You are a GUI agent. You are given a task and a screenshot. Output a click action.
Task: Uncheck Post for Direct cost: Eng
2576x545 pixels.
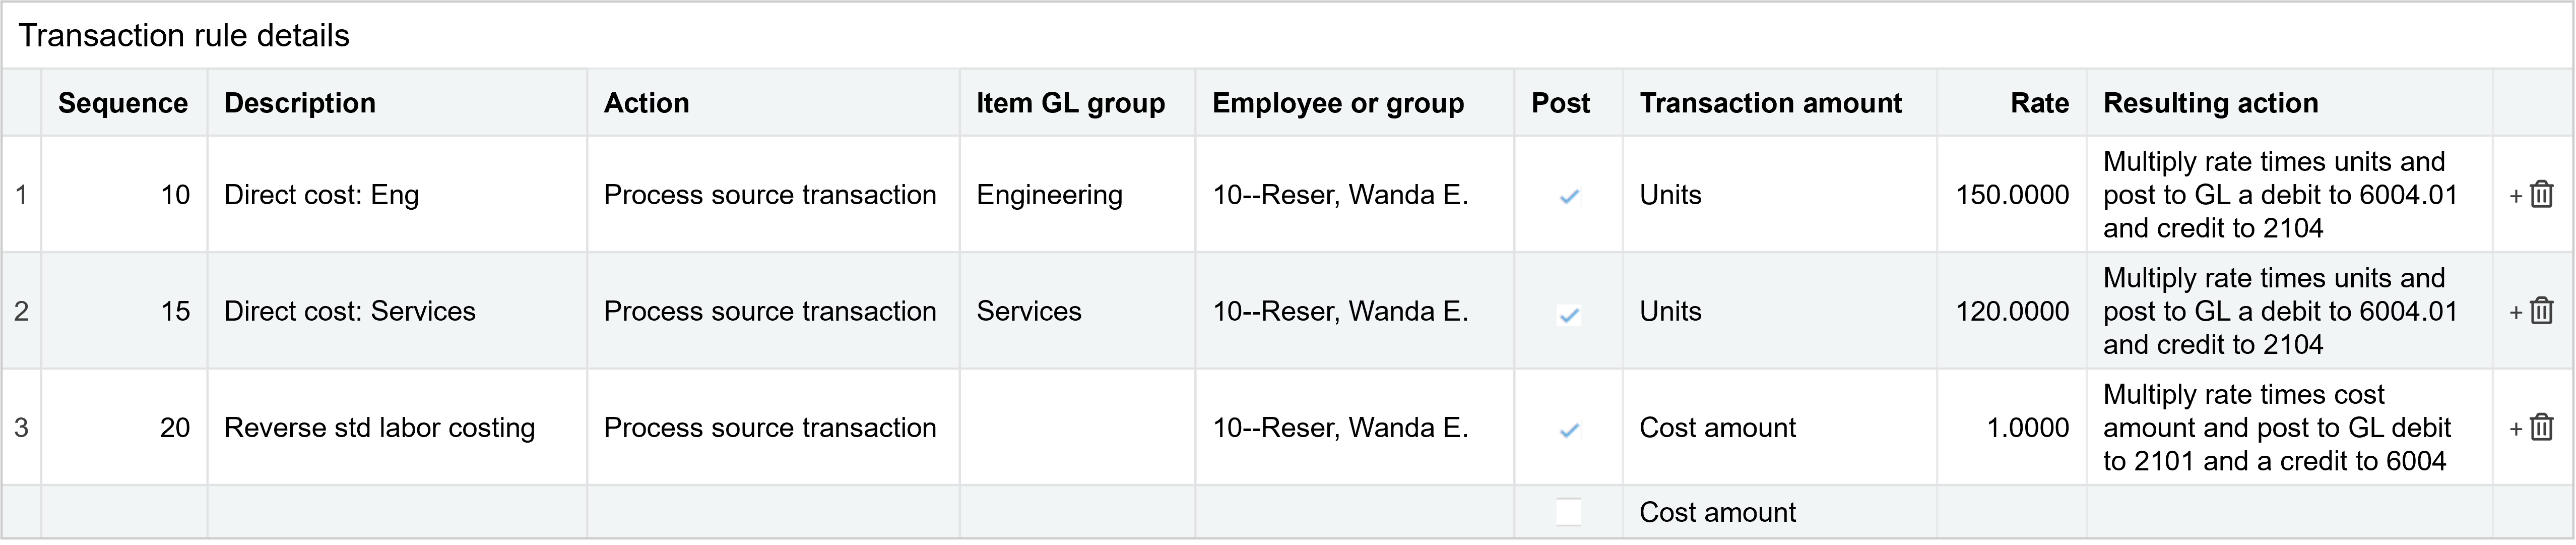point(1569,196)
